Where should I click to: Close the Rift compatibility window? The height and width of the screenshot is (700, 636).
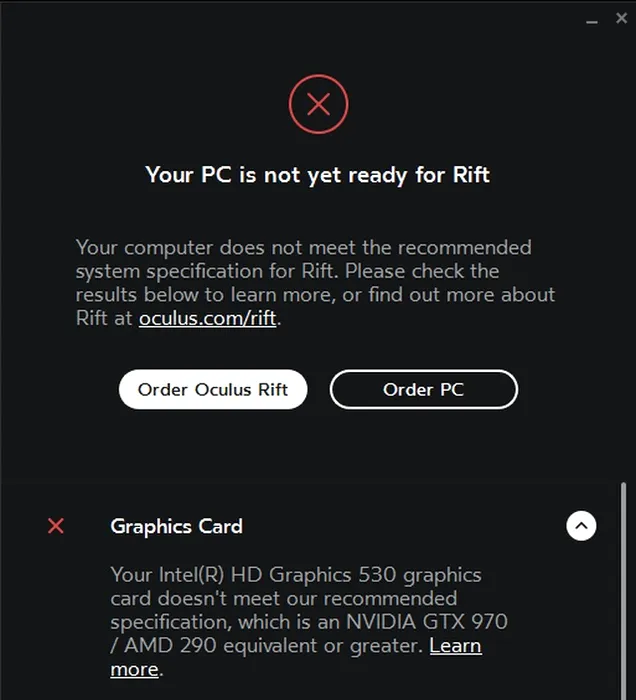tap(621, 18)
